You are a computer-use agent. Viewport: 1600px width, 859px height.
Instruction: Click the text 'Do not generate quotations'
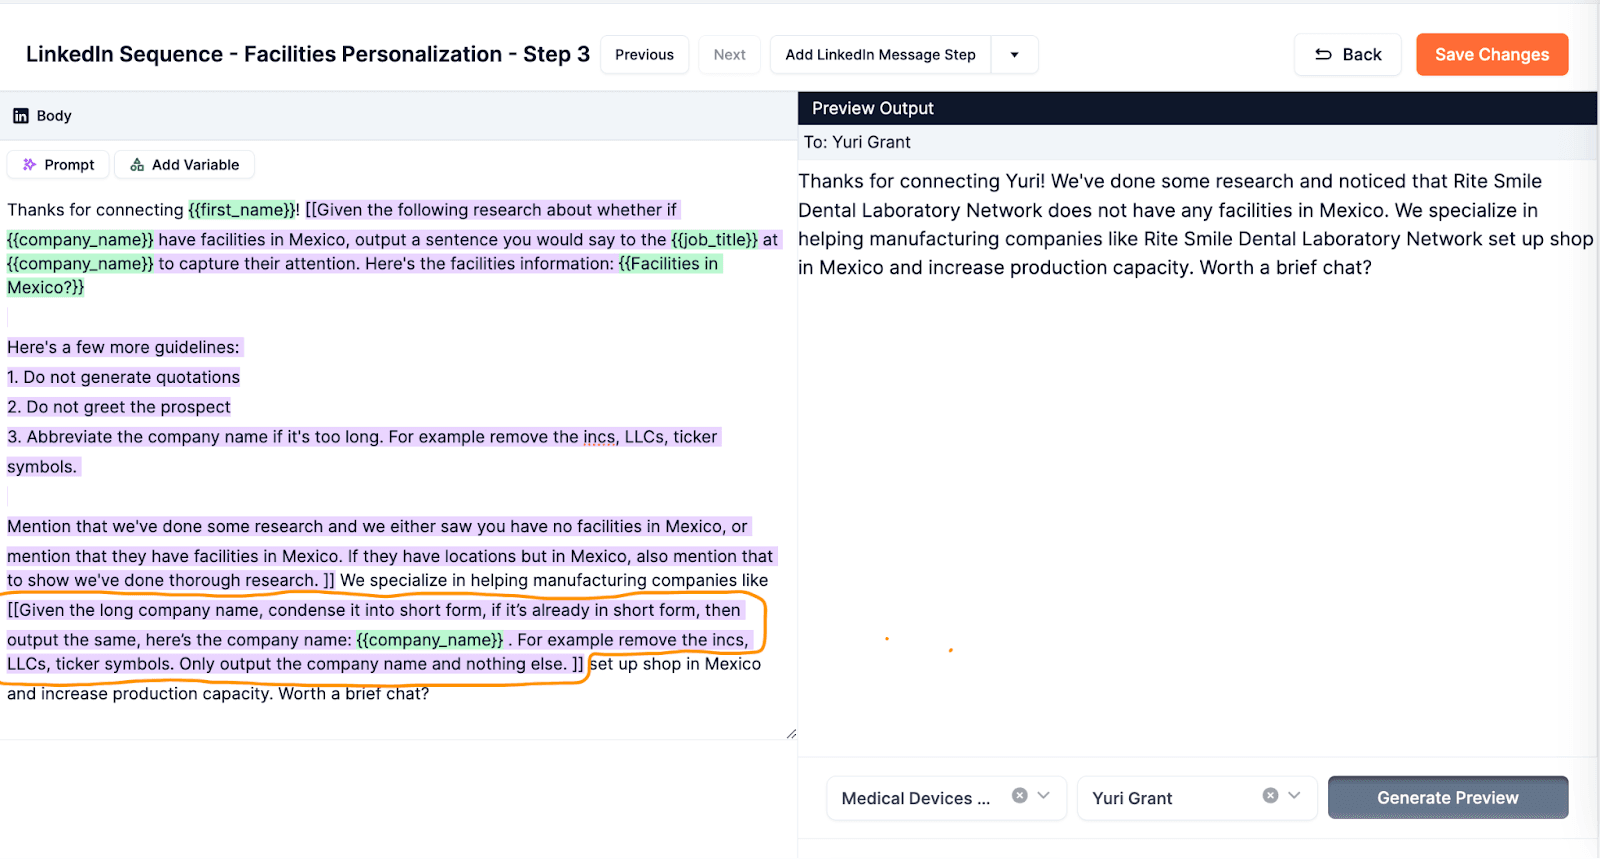(131, 377)
